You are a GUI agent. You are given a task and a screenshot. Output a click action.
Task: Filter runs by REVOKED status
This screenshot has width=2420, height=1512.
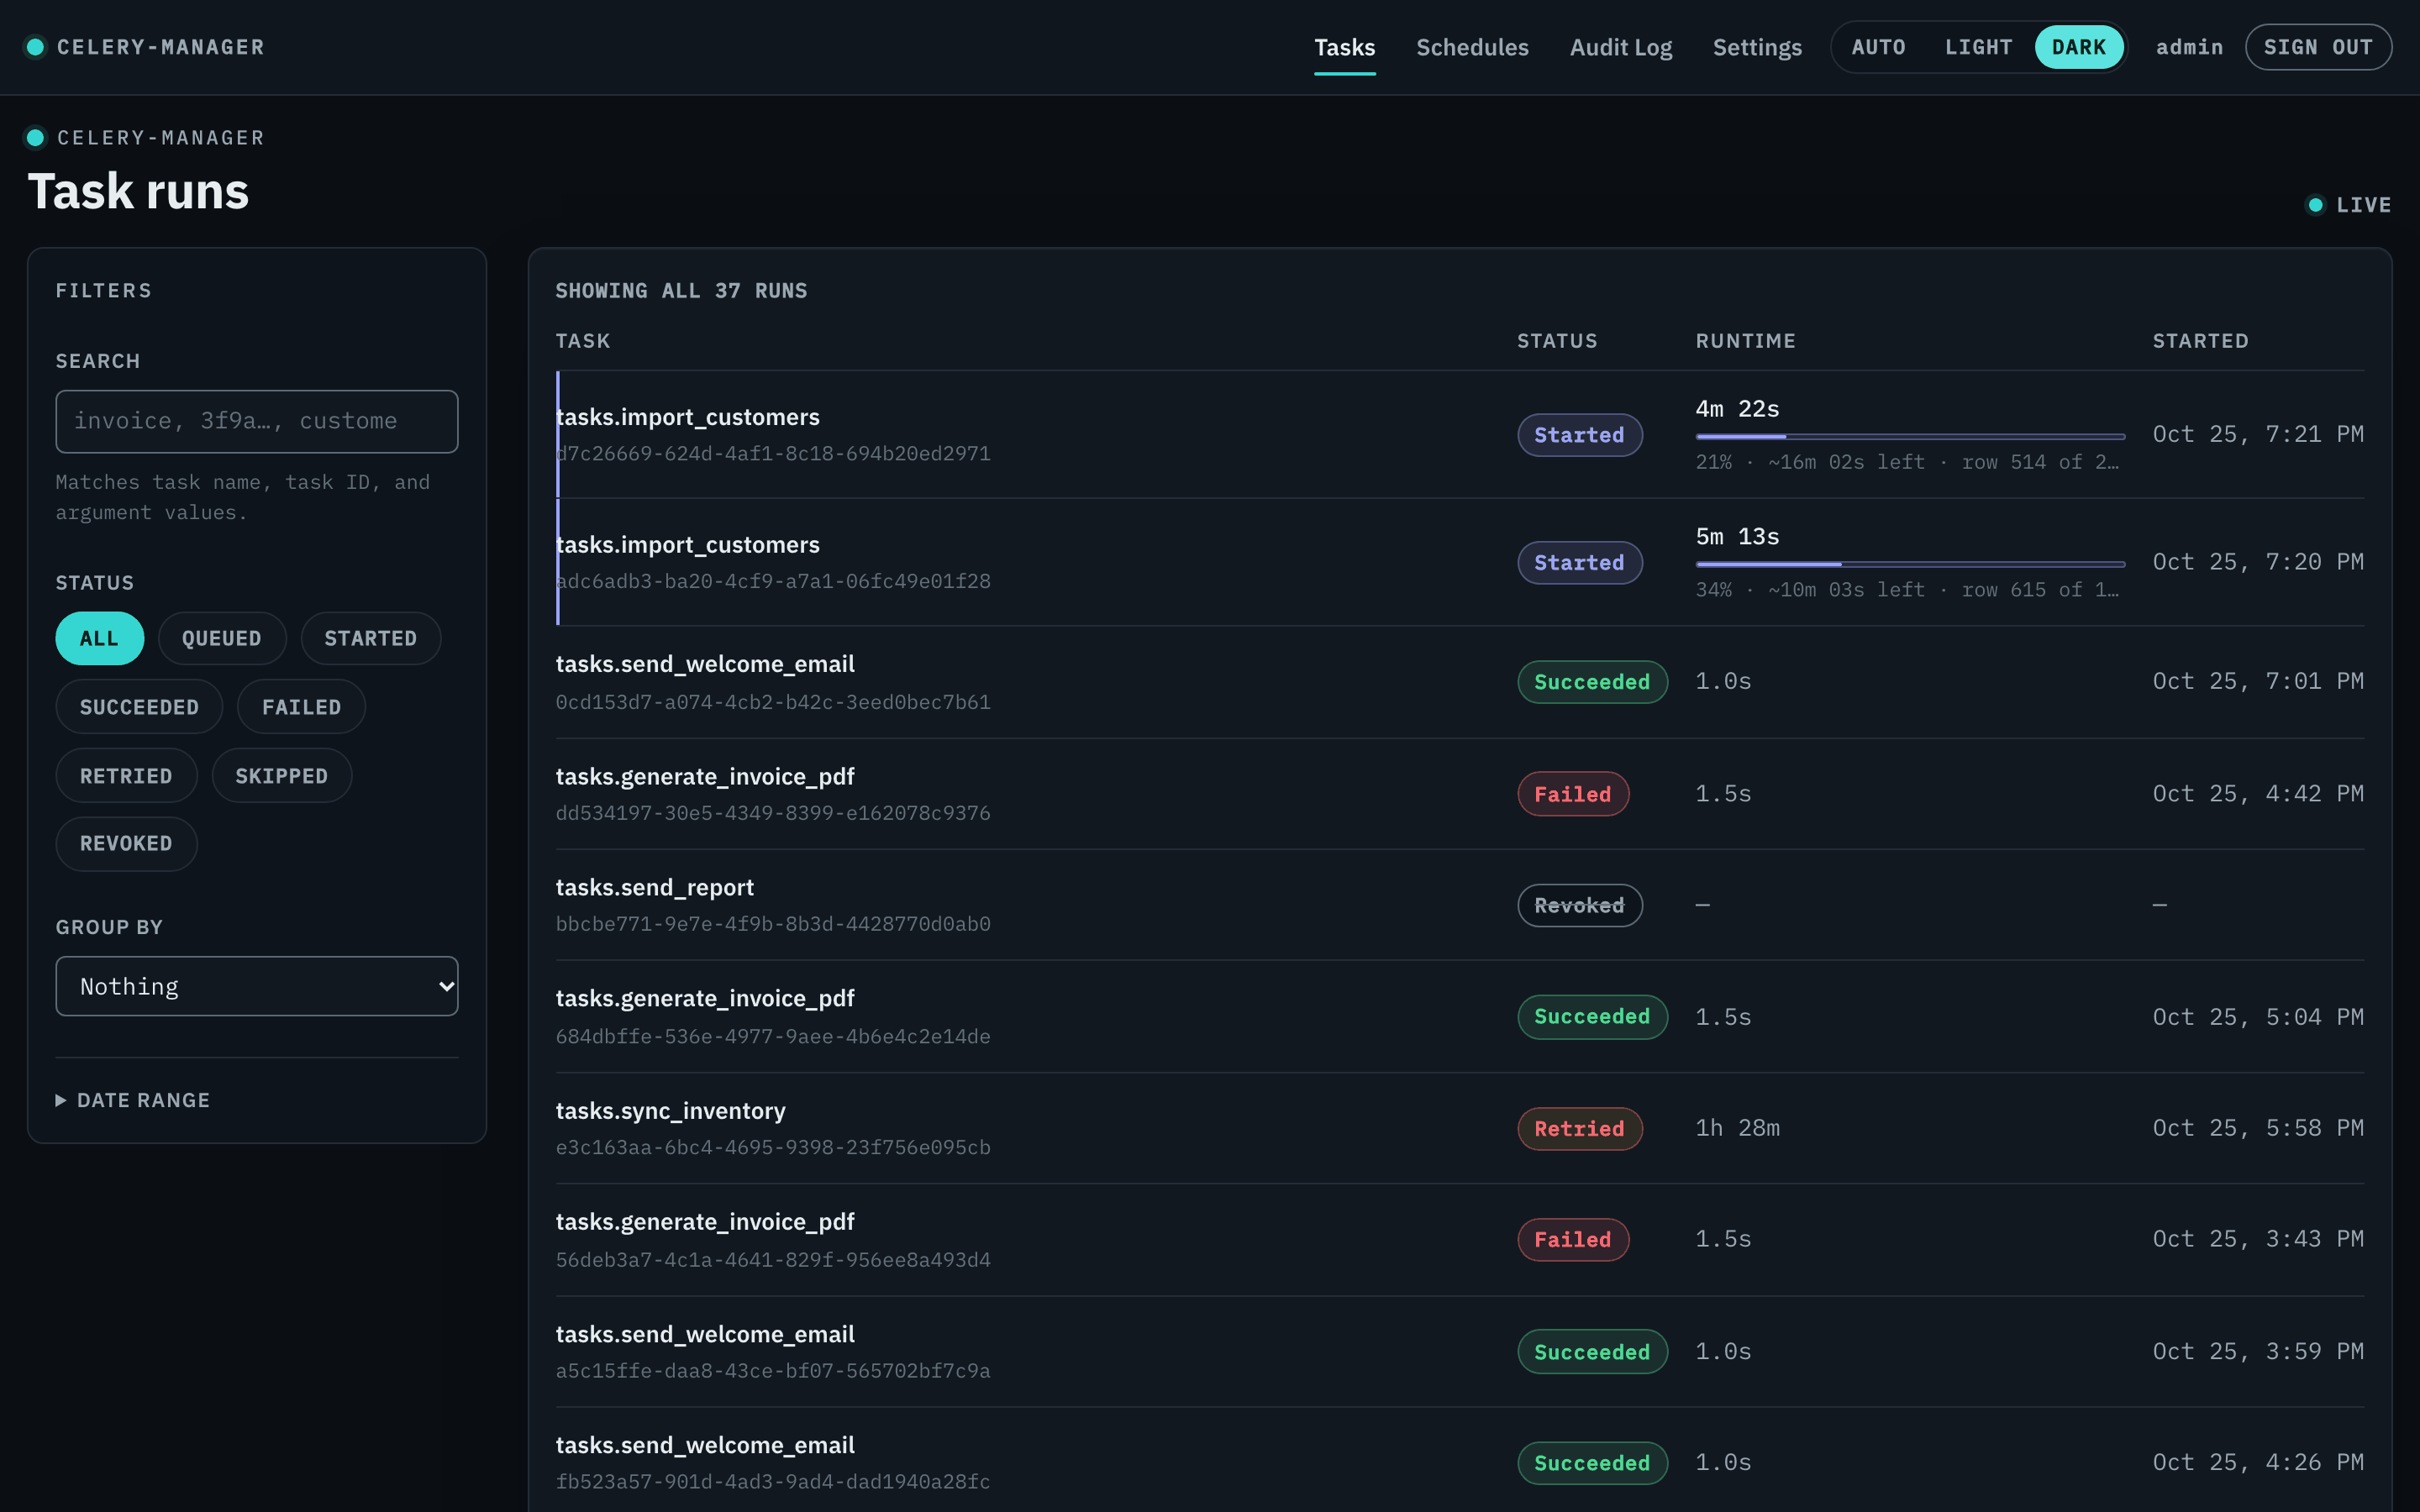coord(126,843)
